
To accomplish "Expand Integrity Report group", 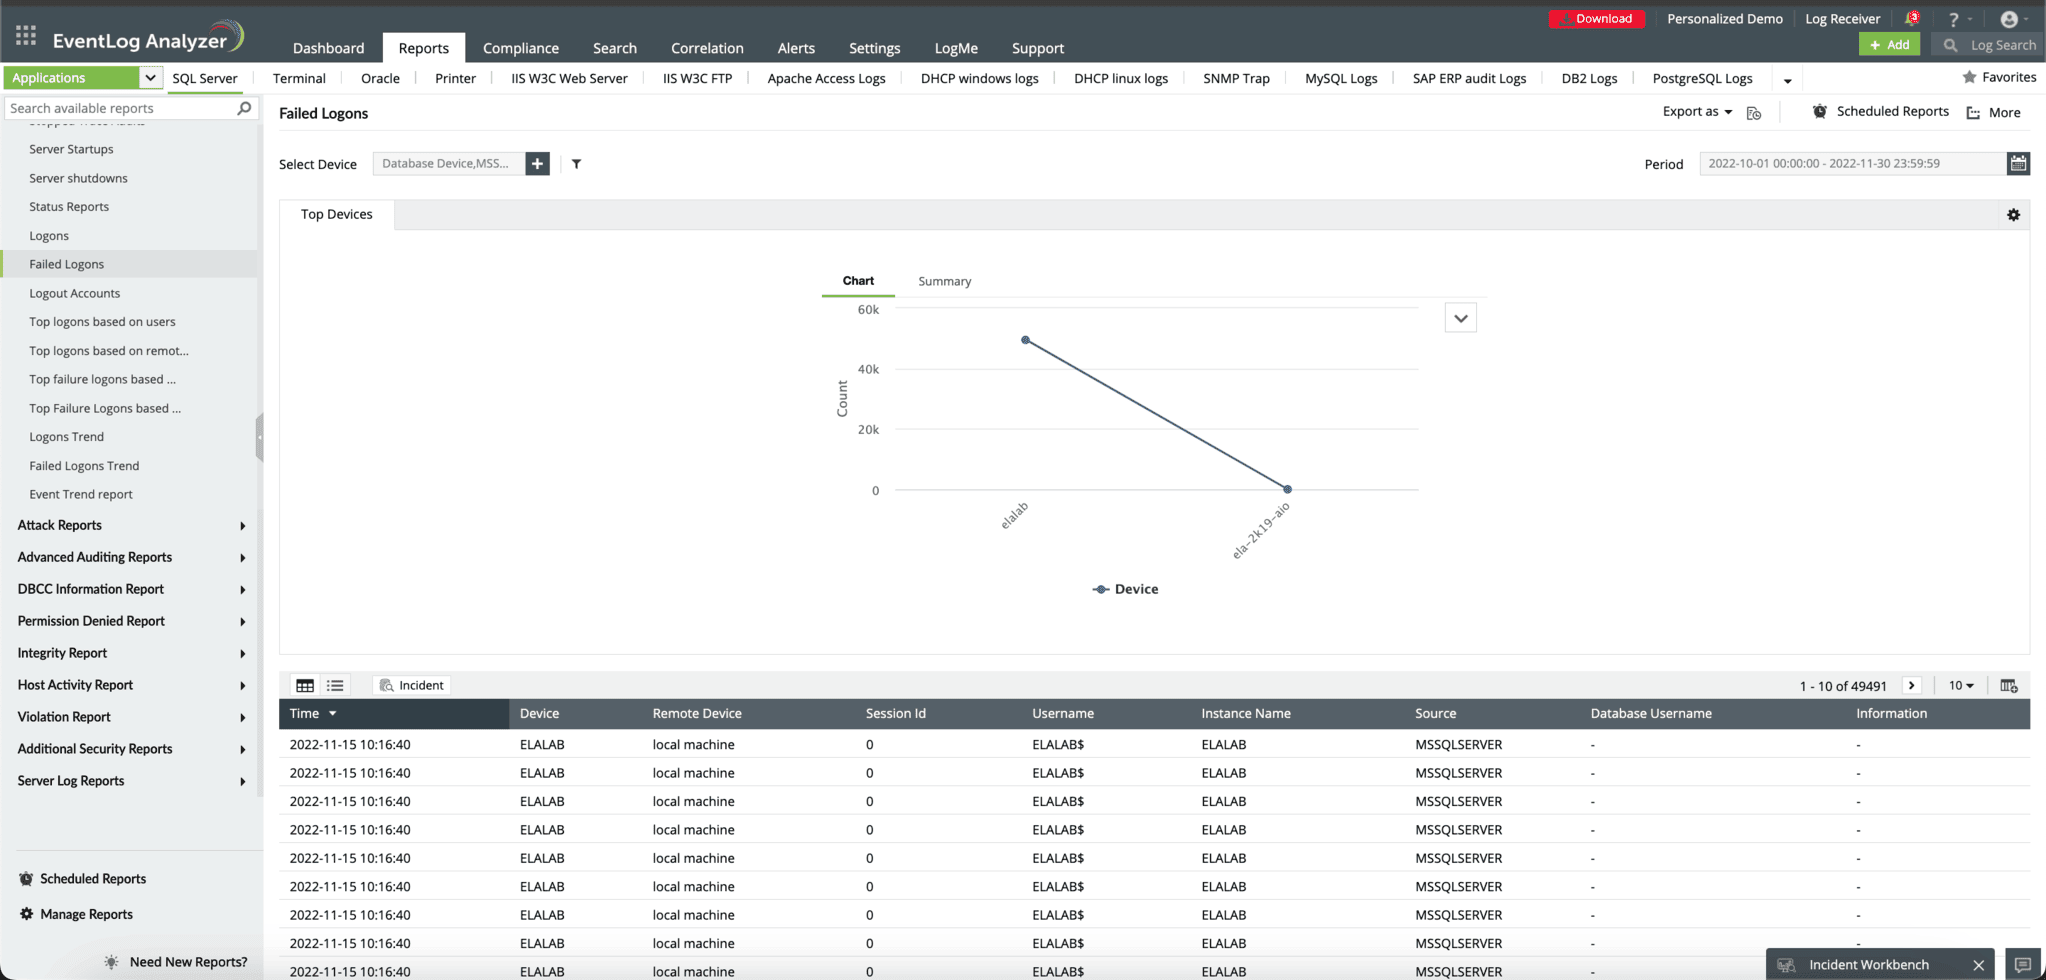I will [130, 653].
